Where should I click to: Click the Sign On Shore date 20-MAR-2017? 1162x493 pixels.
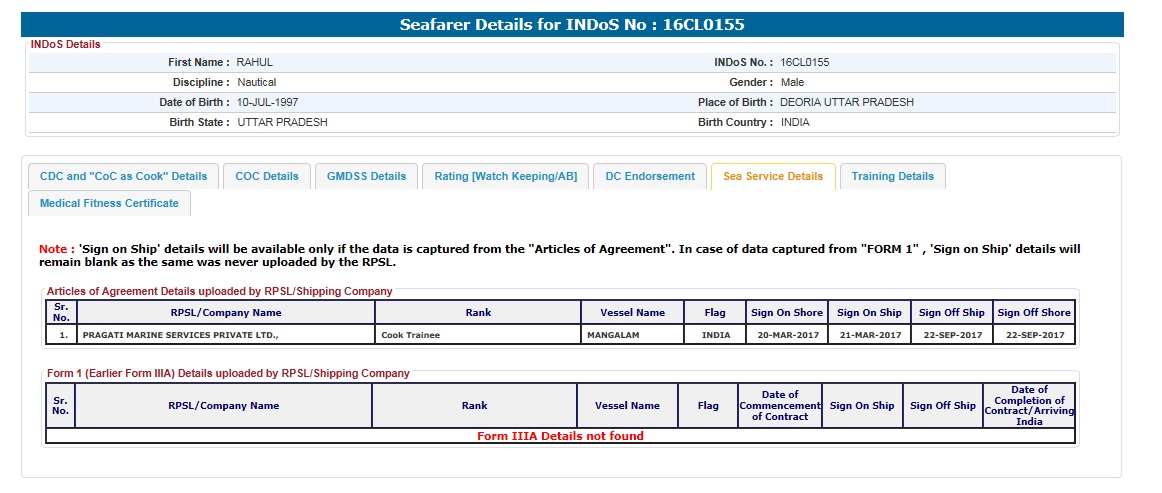[x=787, y=335]
